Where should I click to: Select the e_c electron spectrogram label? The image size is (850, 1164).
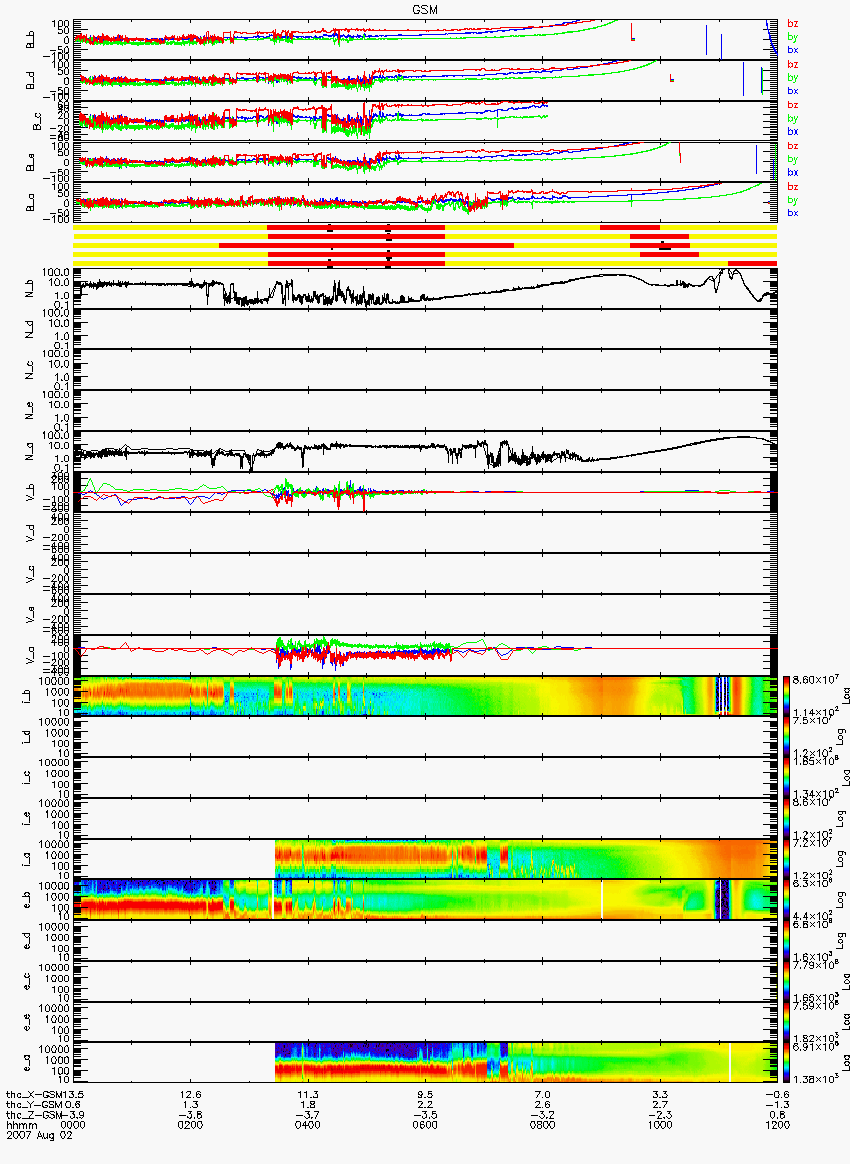26,981
